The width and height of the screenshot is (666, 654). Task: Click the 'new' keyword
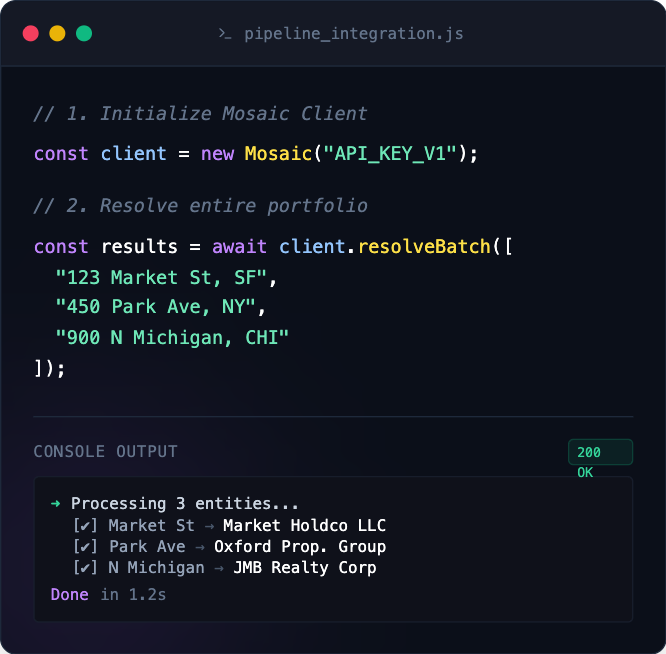[217, 154]
